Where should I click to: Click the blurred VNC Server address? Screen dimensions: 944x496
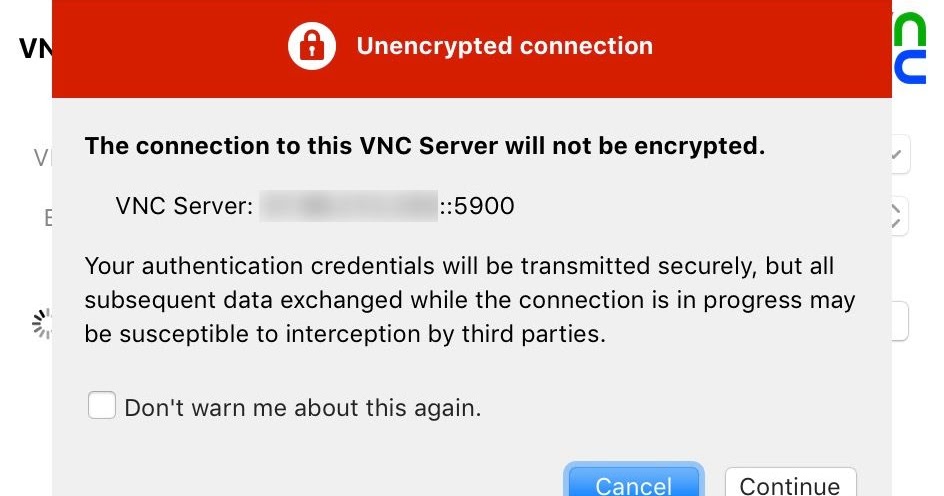click(x=348, y=206)
